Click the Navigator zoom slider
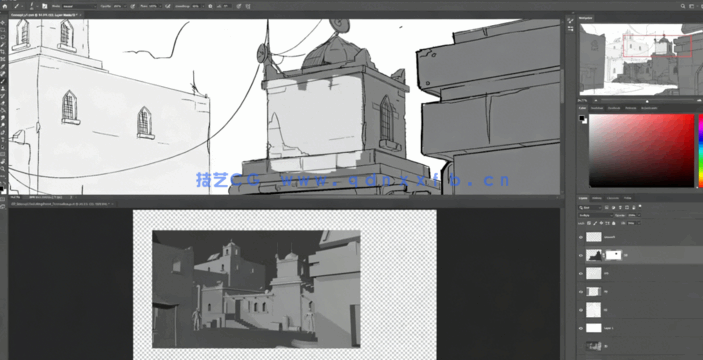The width and height of the screenshot is (703, 360). [646, 100]
